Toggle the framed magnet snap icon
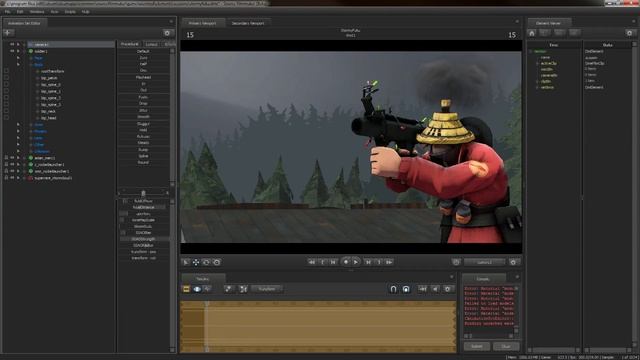This screenshot has height=360, width=640. [406, 289]
